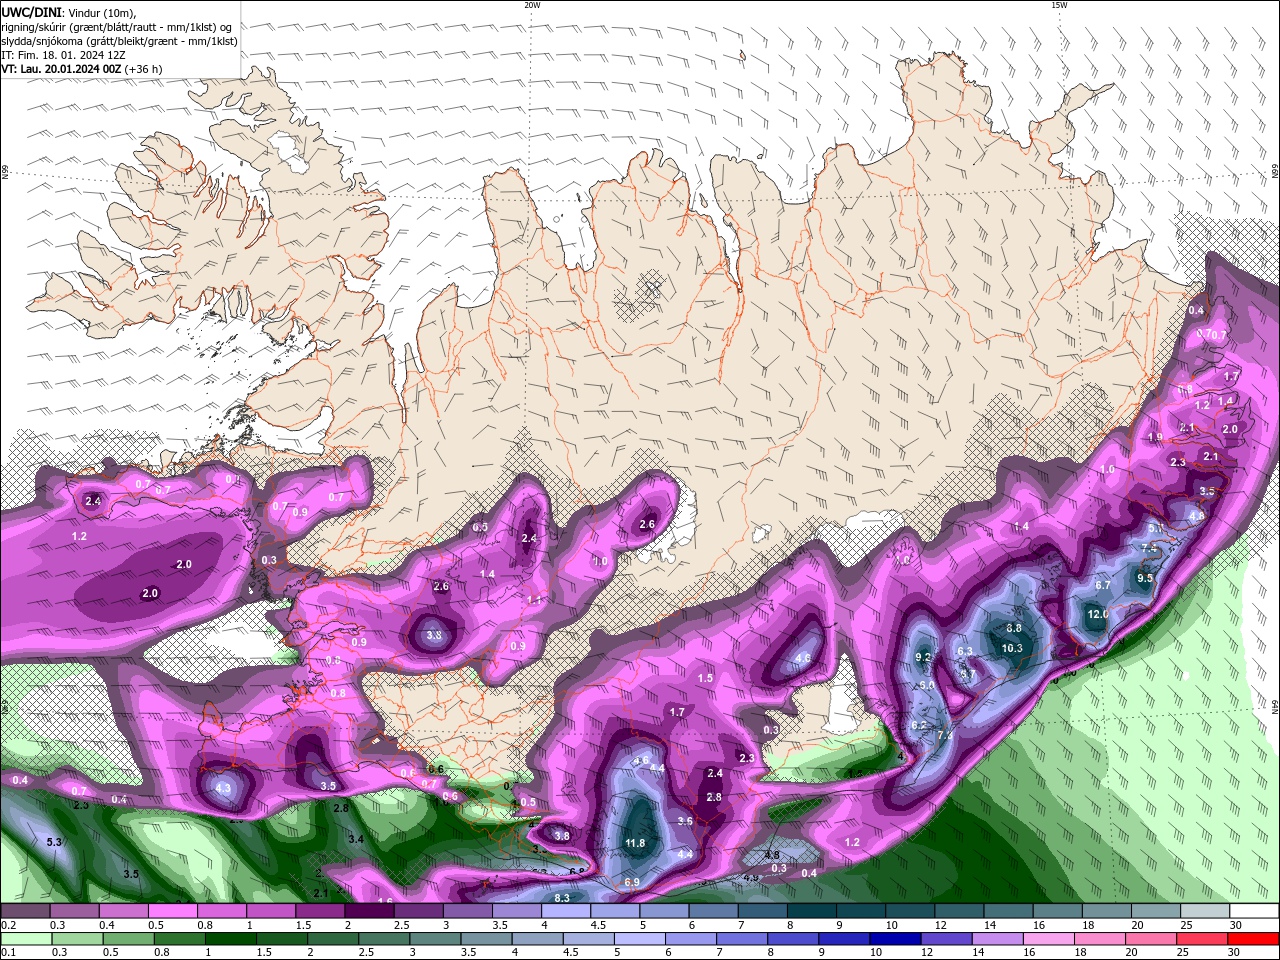Click the 6.9 value below 11.8
1280x960 pixels.
[x=632, y=882]
